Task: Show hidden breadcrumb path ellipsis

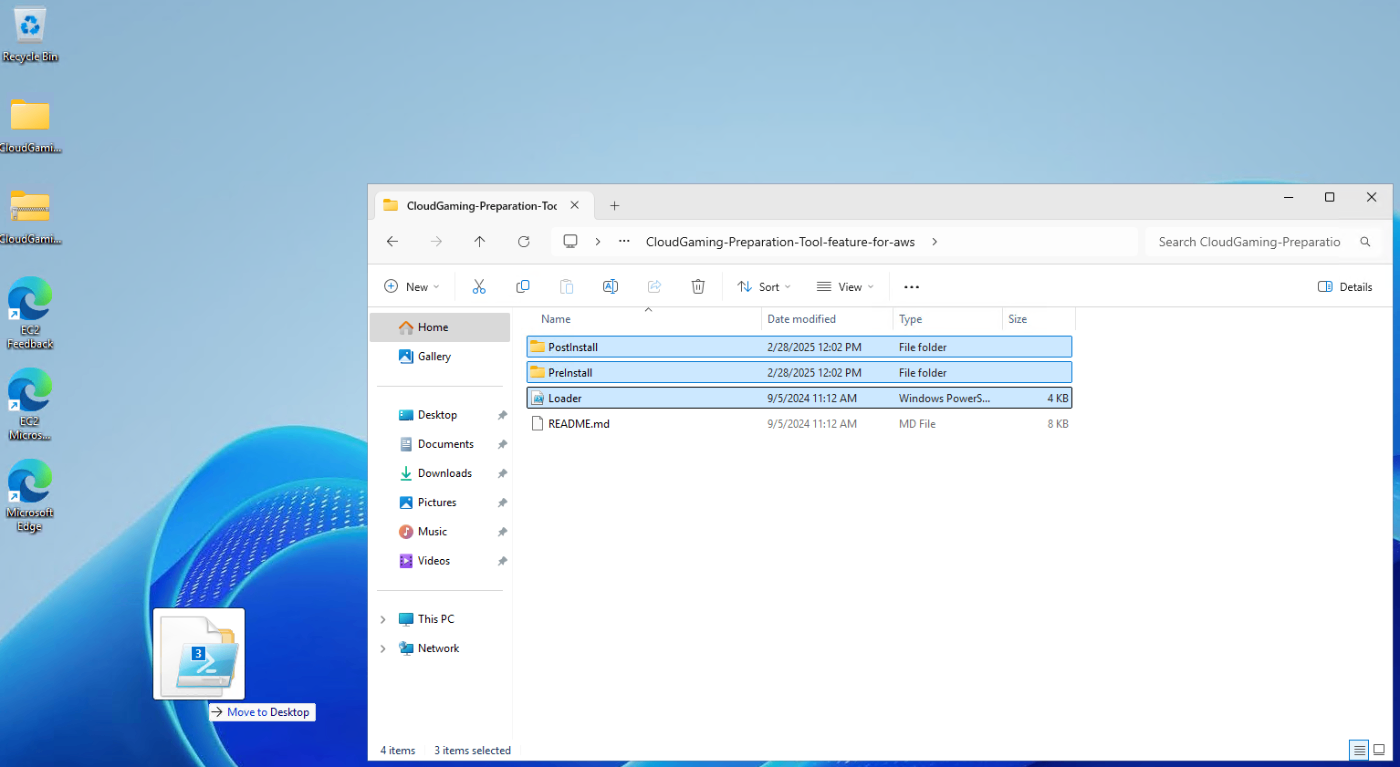Action: 624,242
